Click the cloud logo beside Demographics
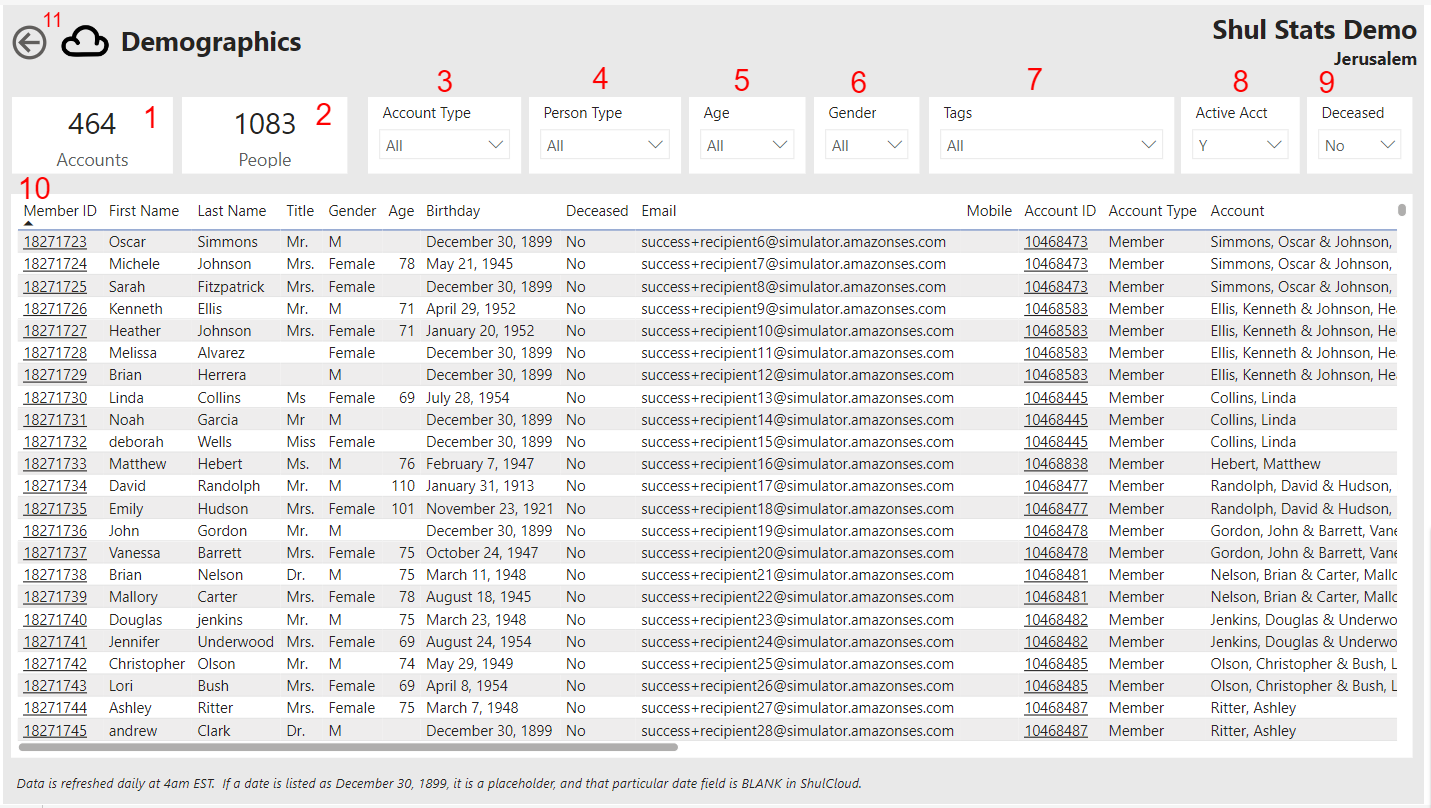 tap(85, 42)
